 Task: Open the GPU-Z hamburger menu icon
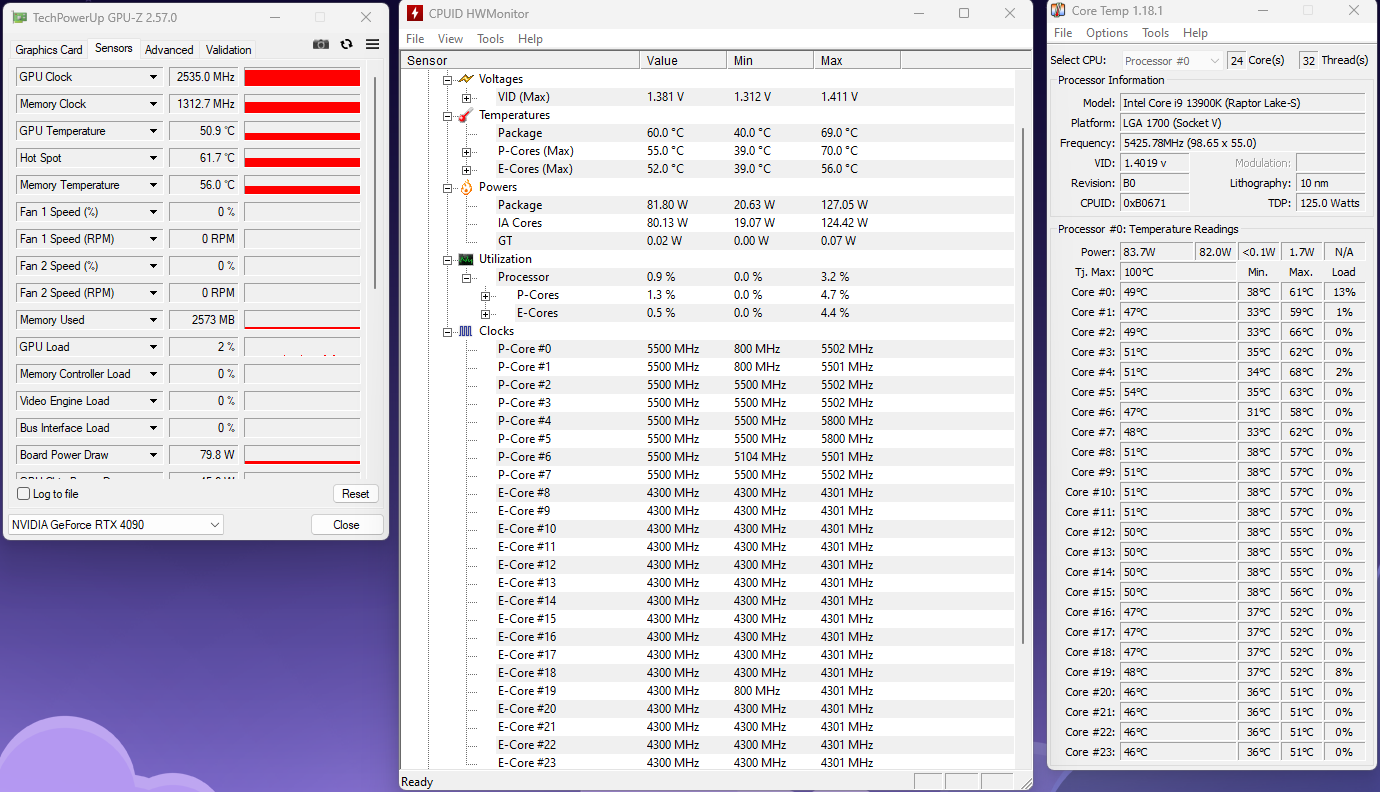click(372, 44)
